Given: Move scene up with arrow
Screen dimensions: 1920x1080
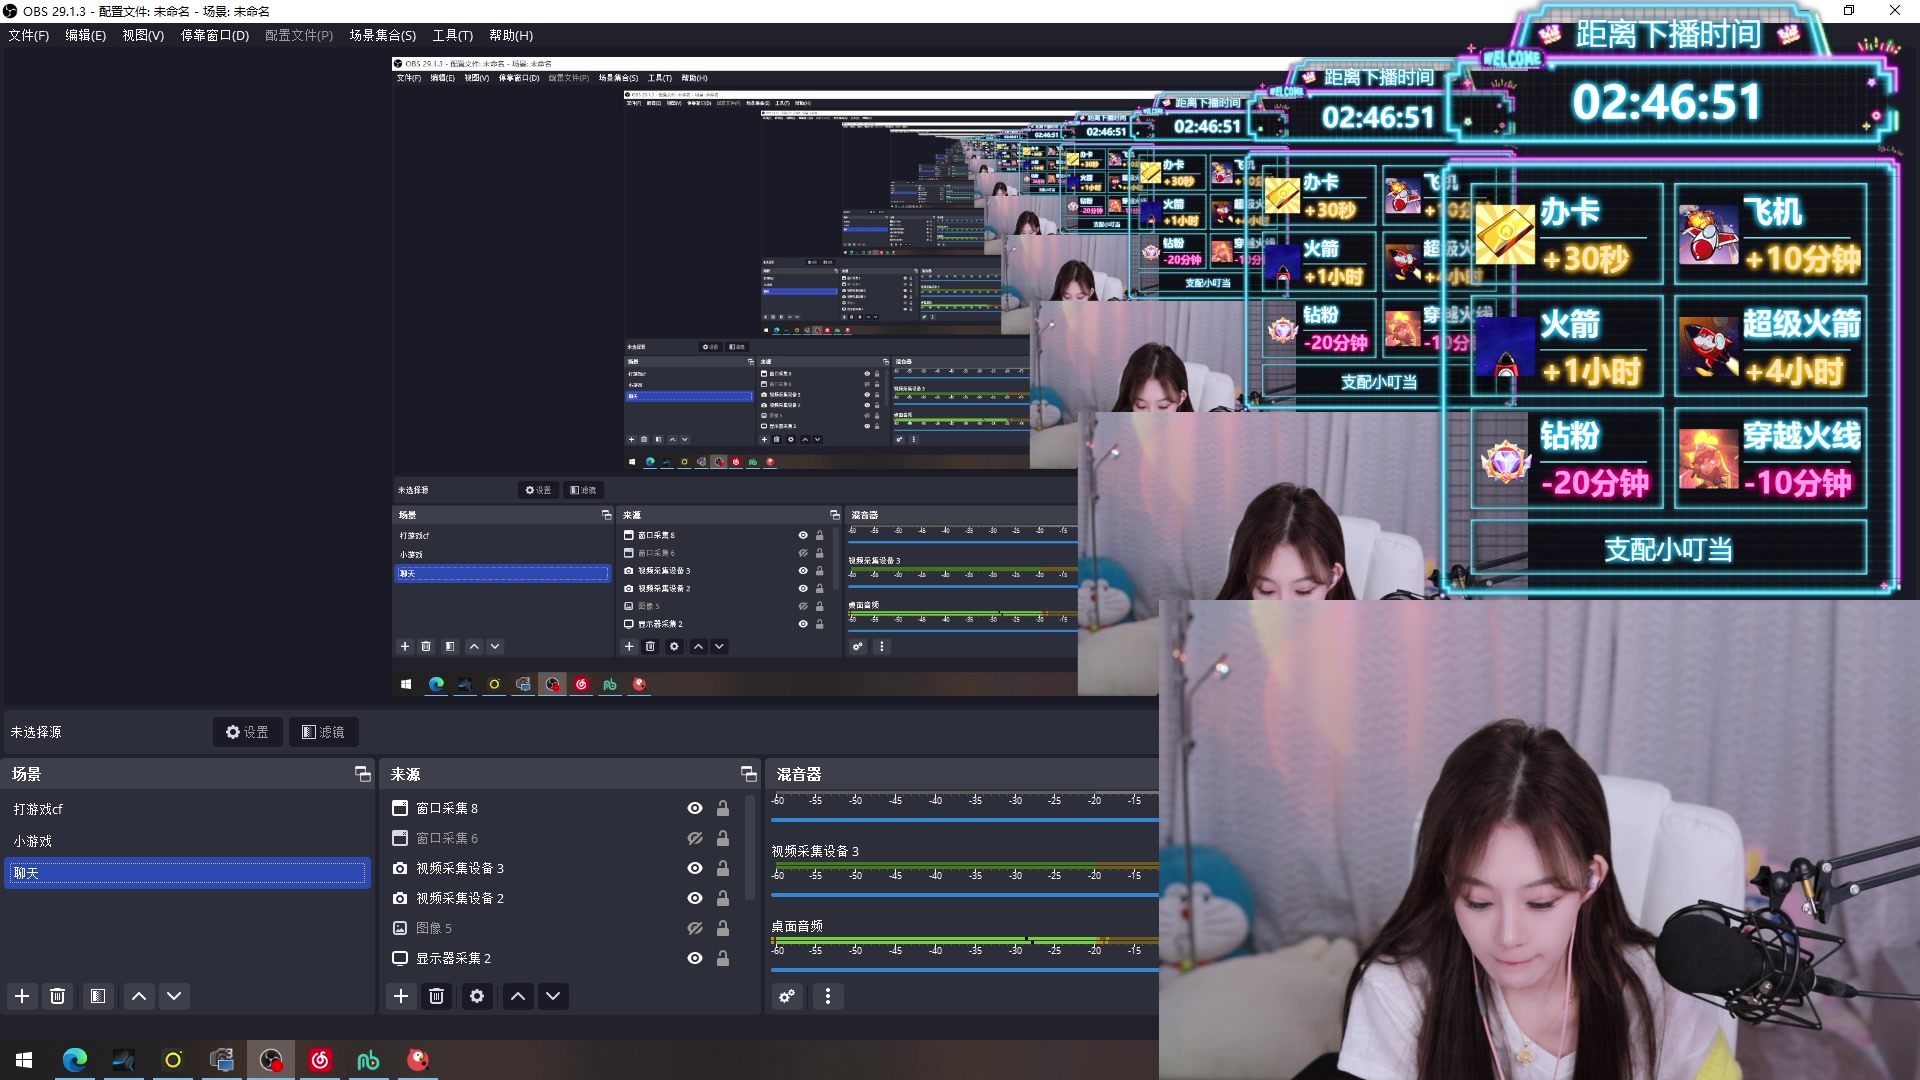Looking at the screenshot, I should (x=139, y=996).
